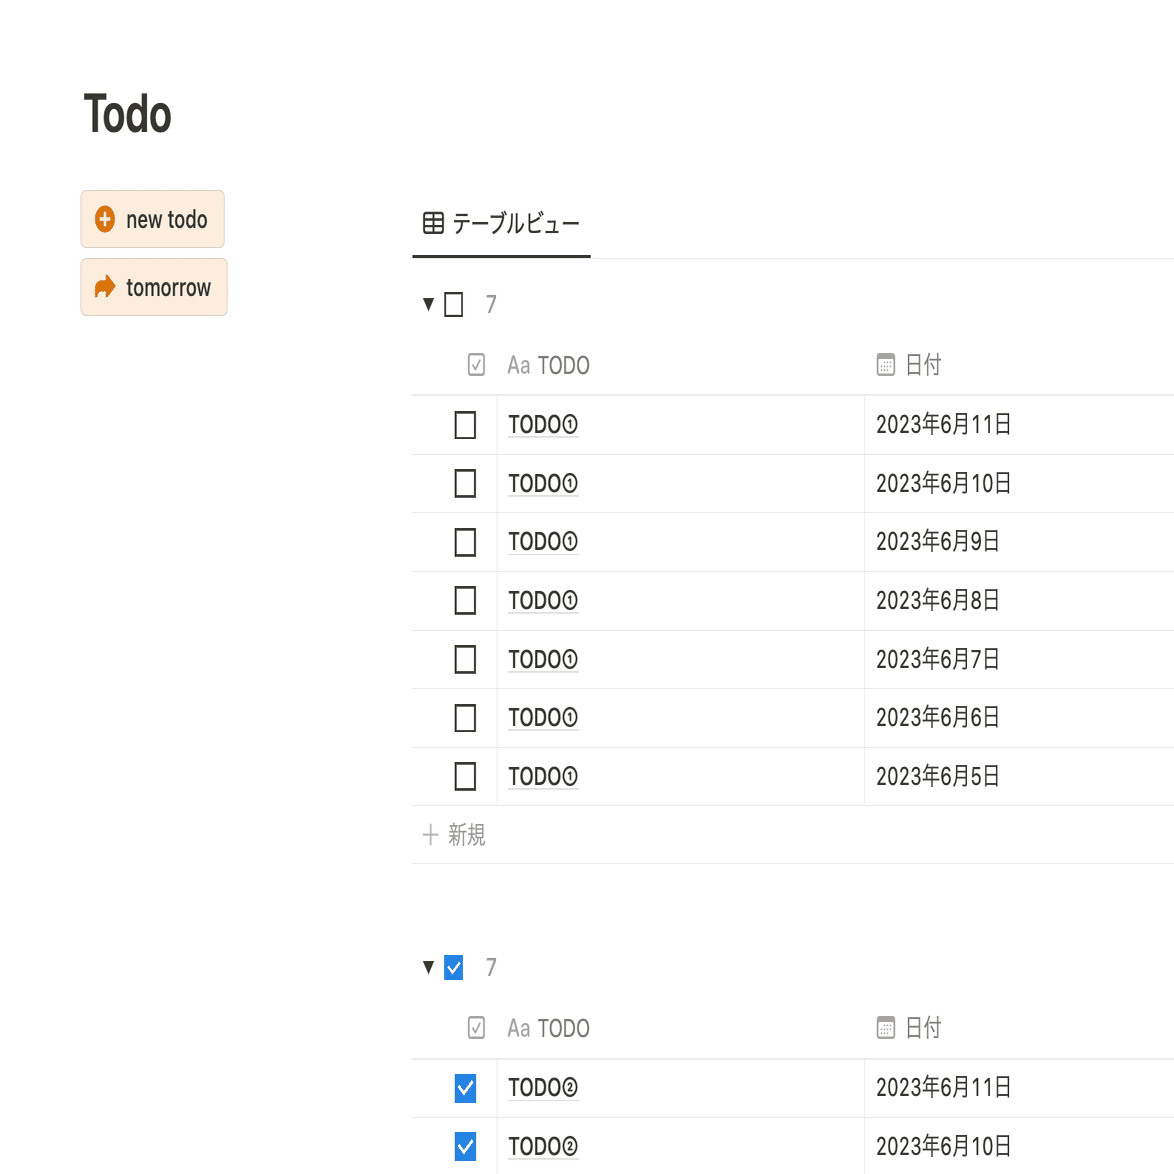Click checkbox column icon in unchecked group header
1174x1174 pixels.
click(x=476, y=365)
